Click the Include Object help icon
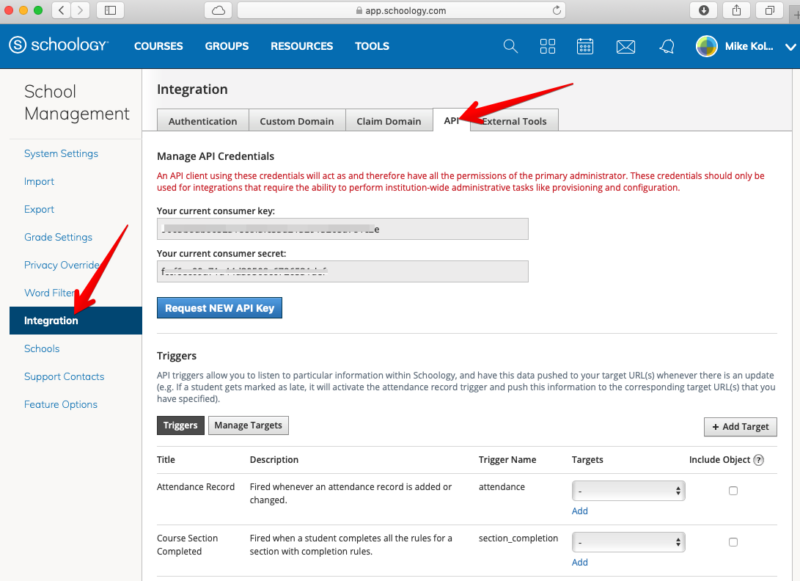800x581 pixels. point(759,460)
